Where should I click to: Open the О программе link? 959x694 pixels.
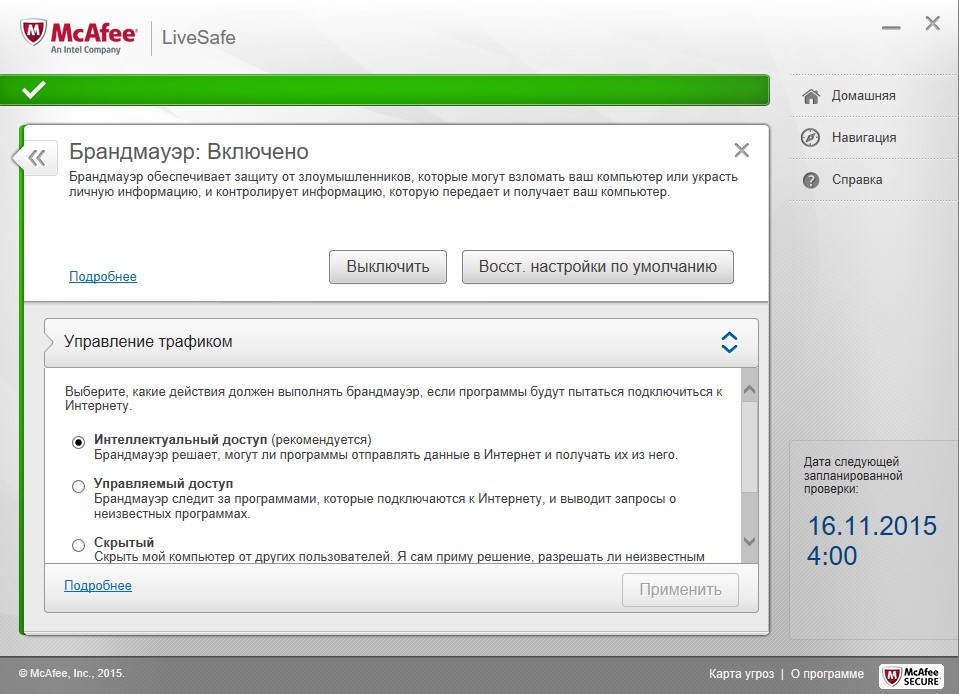tap(828, 674)
